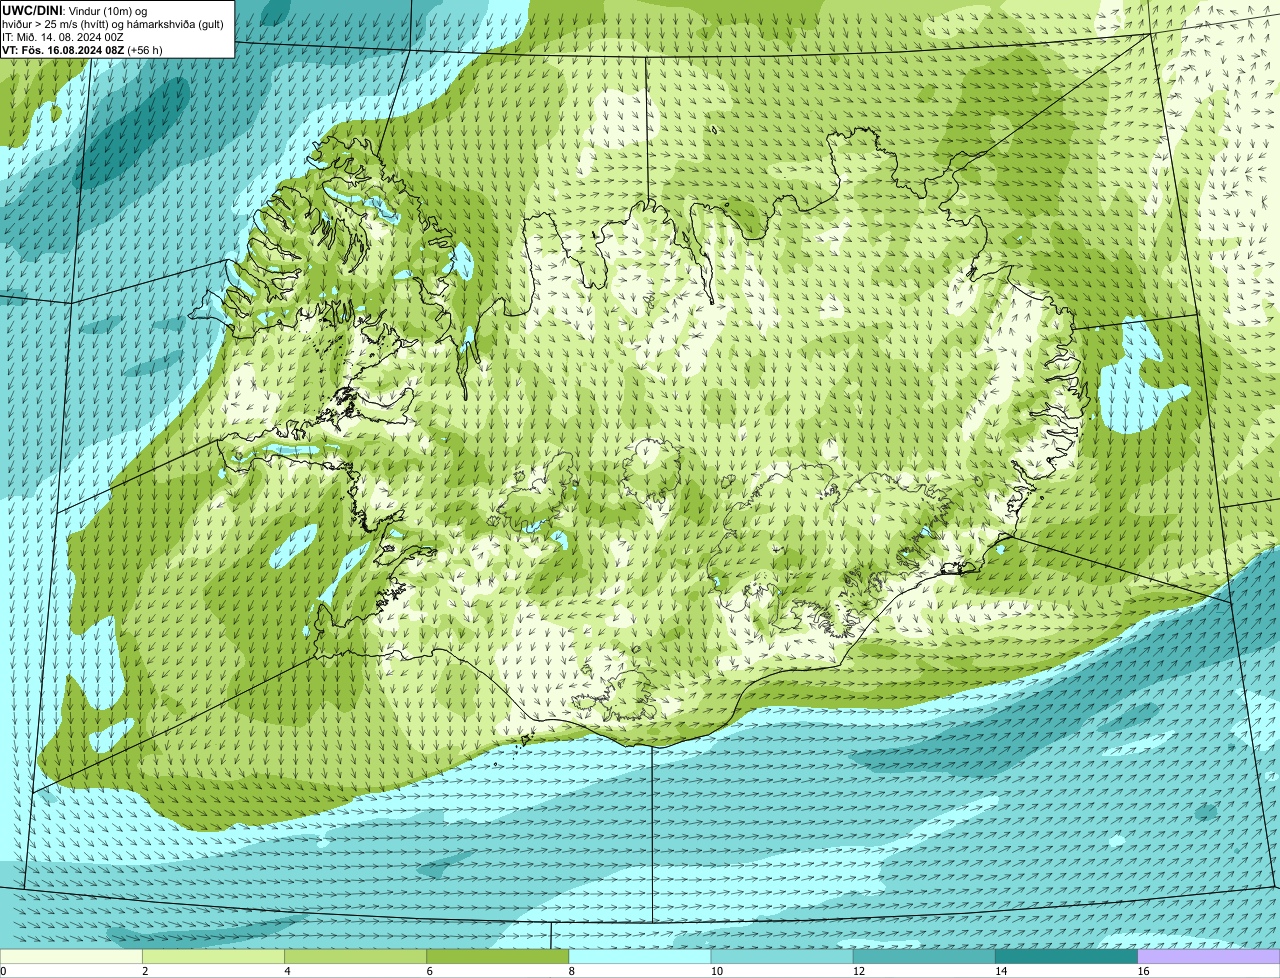Click the 'UWC/DINI: Vindur (10m) og' title line

pos(75,11)
